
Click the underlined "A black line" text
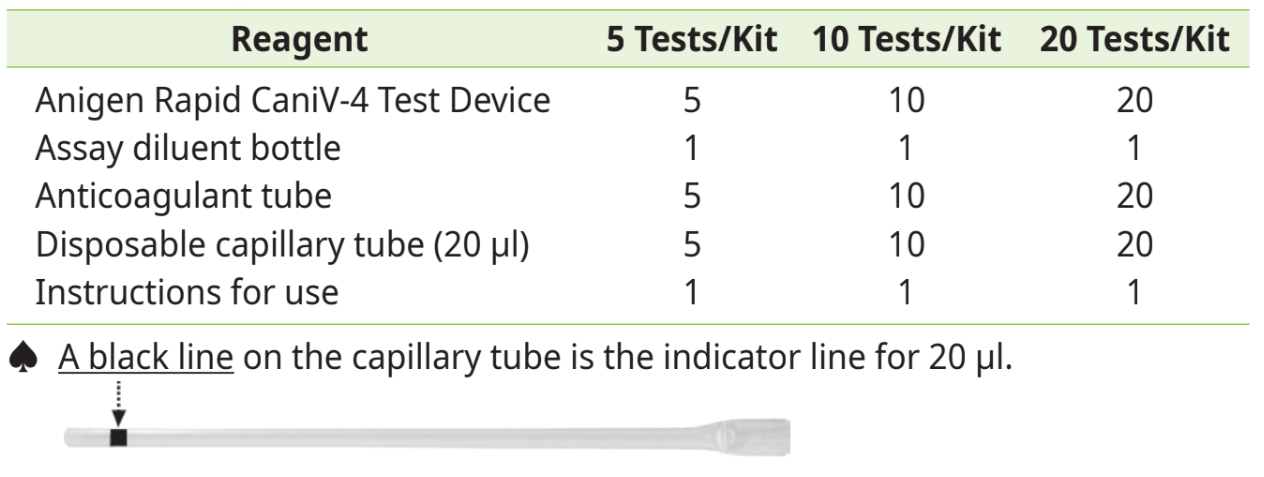point(145,357)
